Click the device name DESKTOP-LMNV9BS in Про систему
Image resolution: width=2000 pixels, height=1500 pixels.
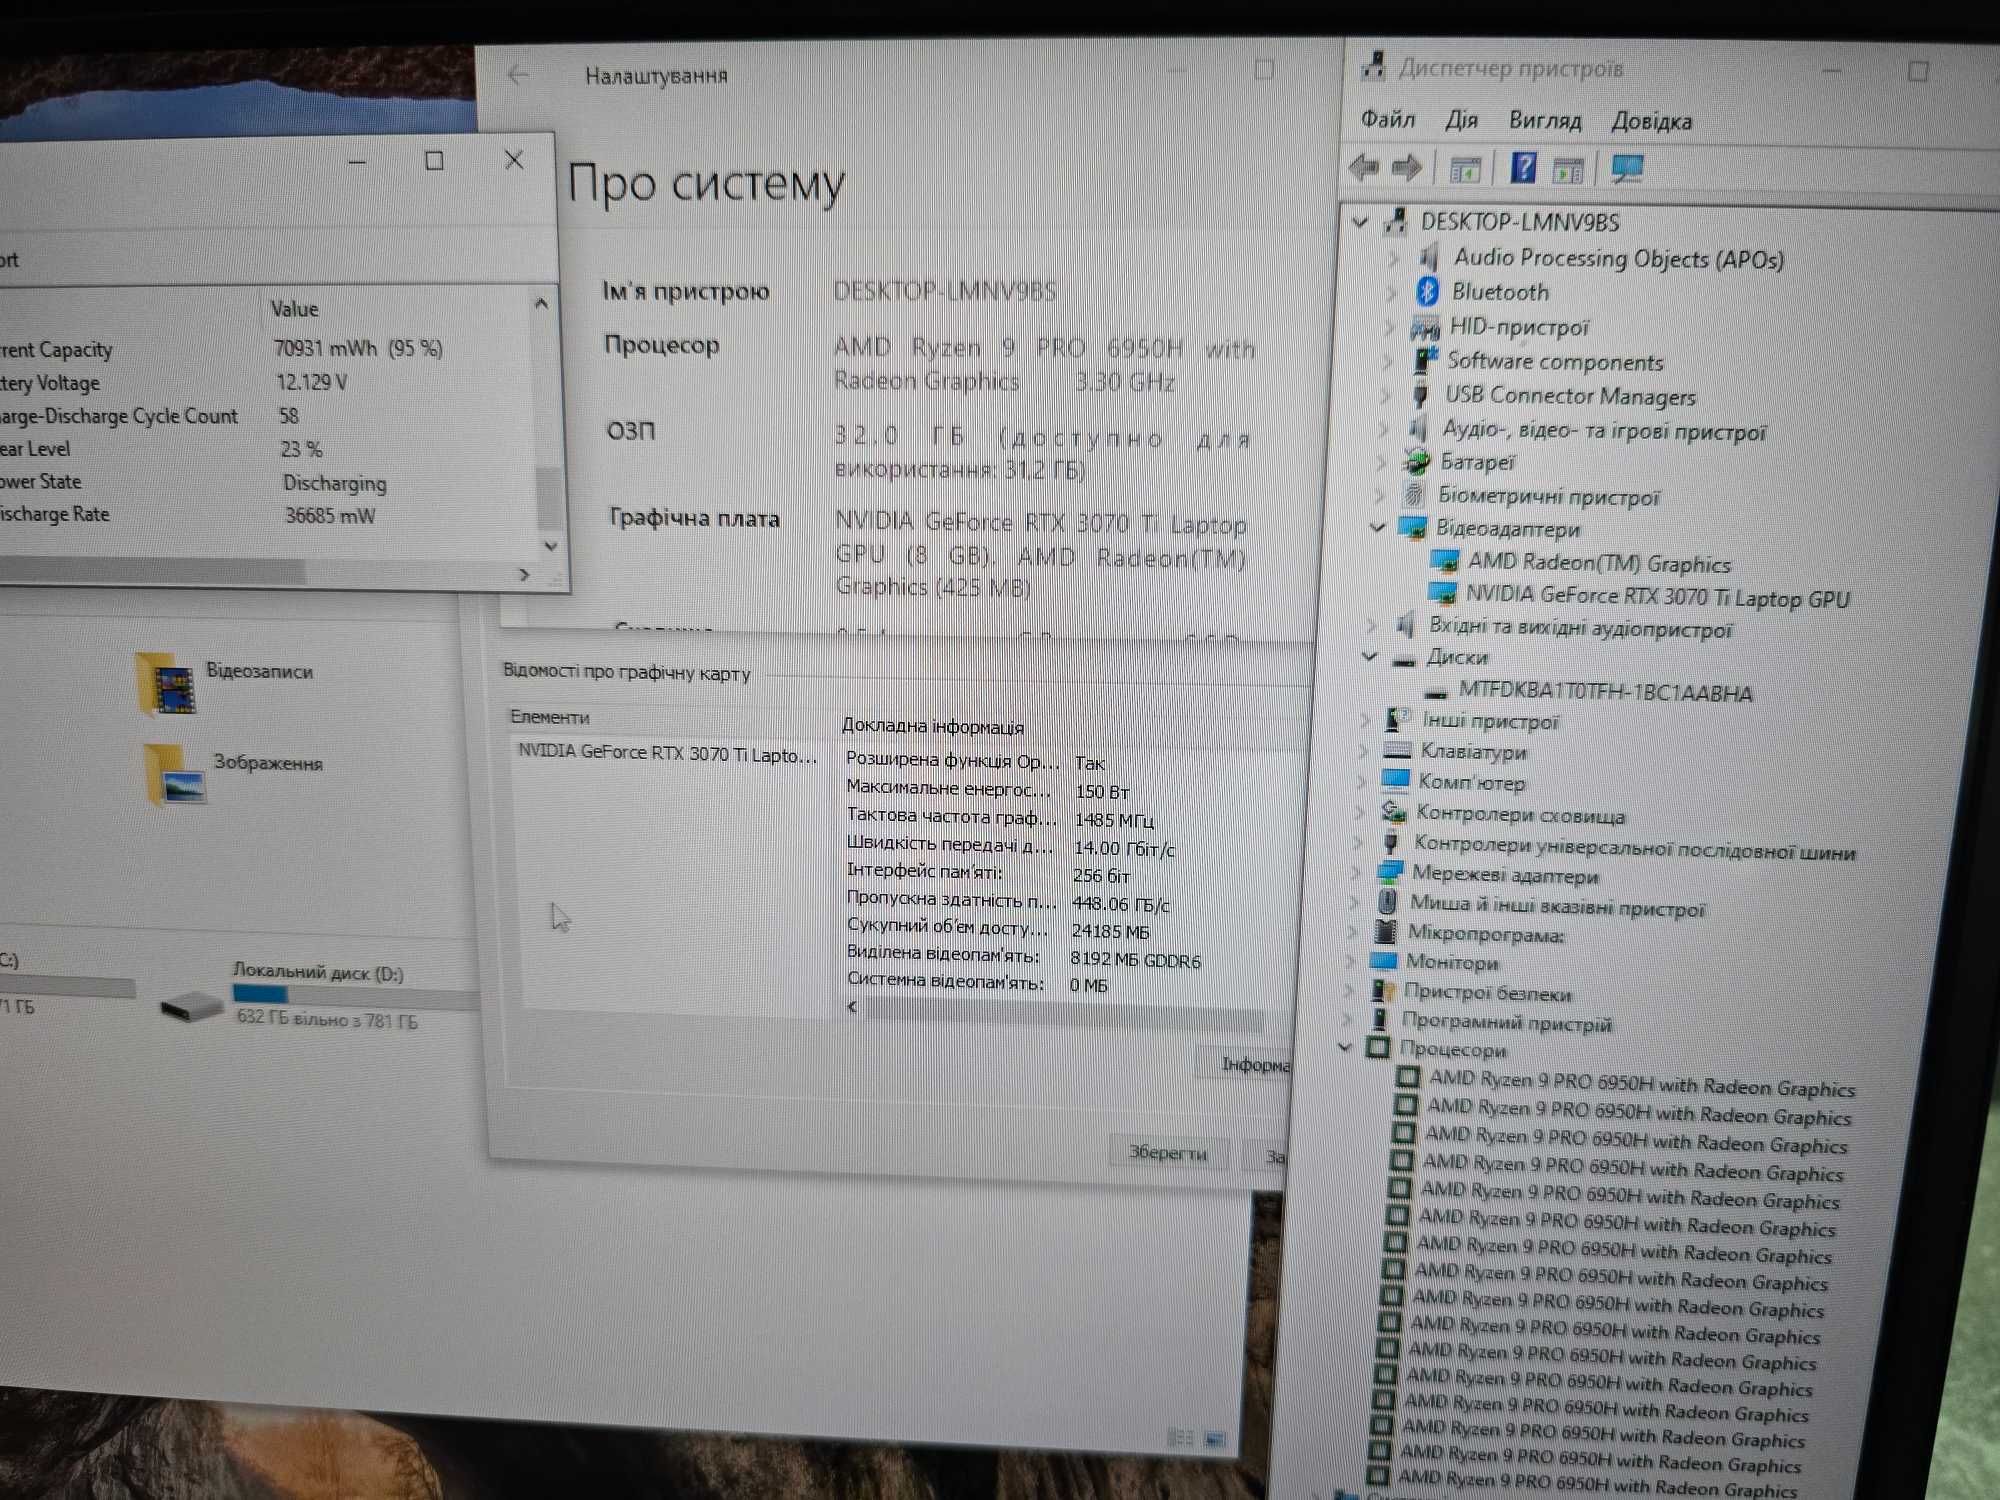click(944, 291)
